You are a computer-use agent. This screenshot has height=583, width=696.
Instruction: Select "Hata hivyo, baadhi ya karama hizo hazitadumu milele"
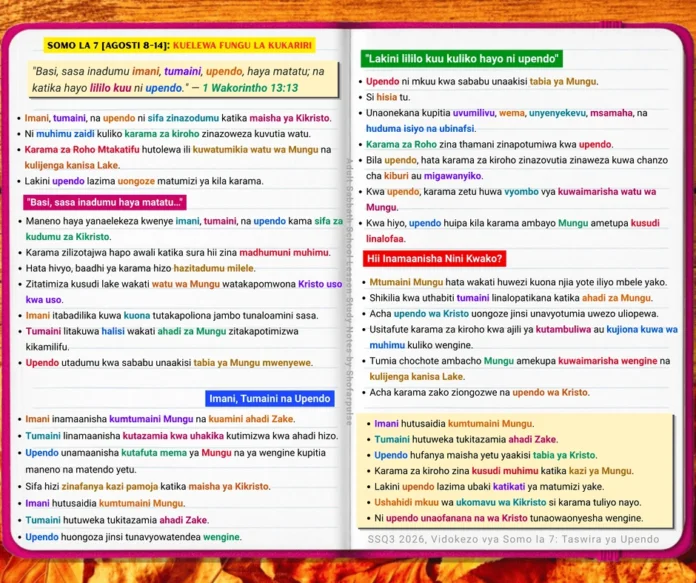(x=140, y=268)
